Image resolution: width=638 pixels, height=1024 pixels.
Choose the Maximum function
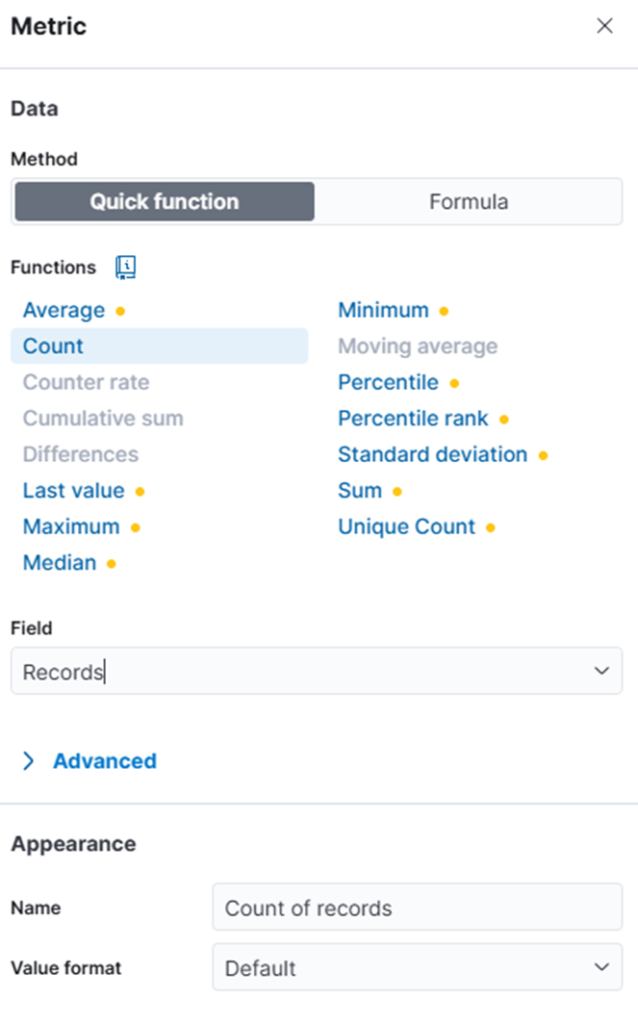coord(71,526)
